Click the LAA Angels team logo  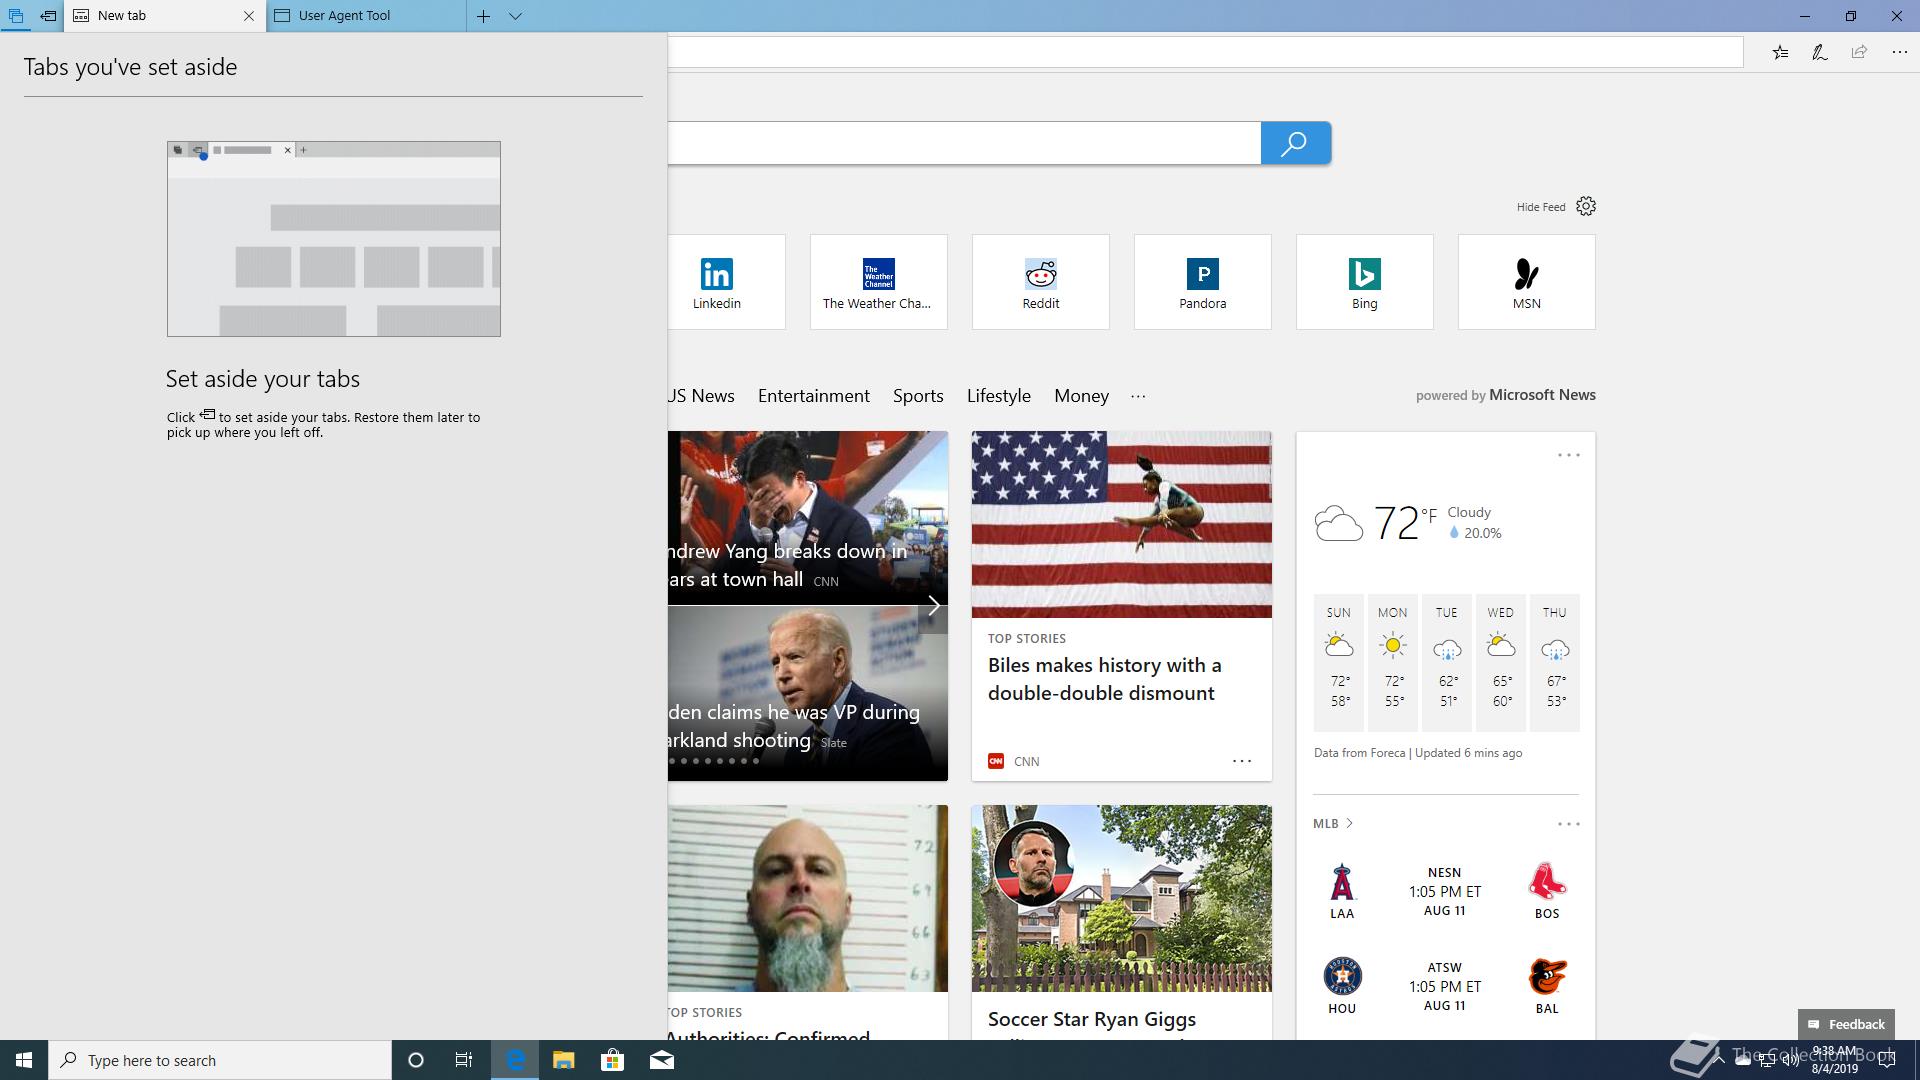(x=1342, y=882)
